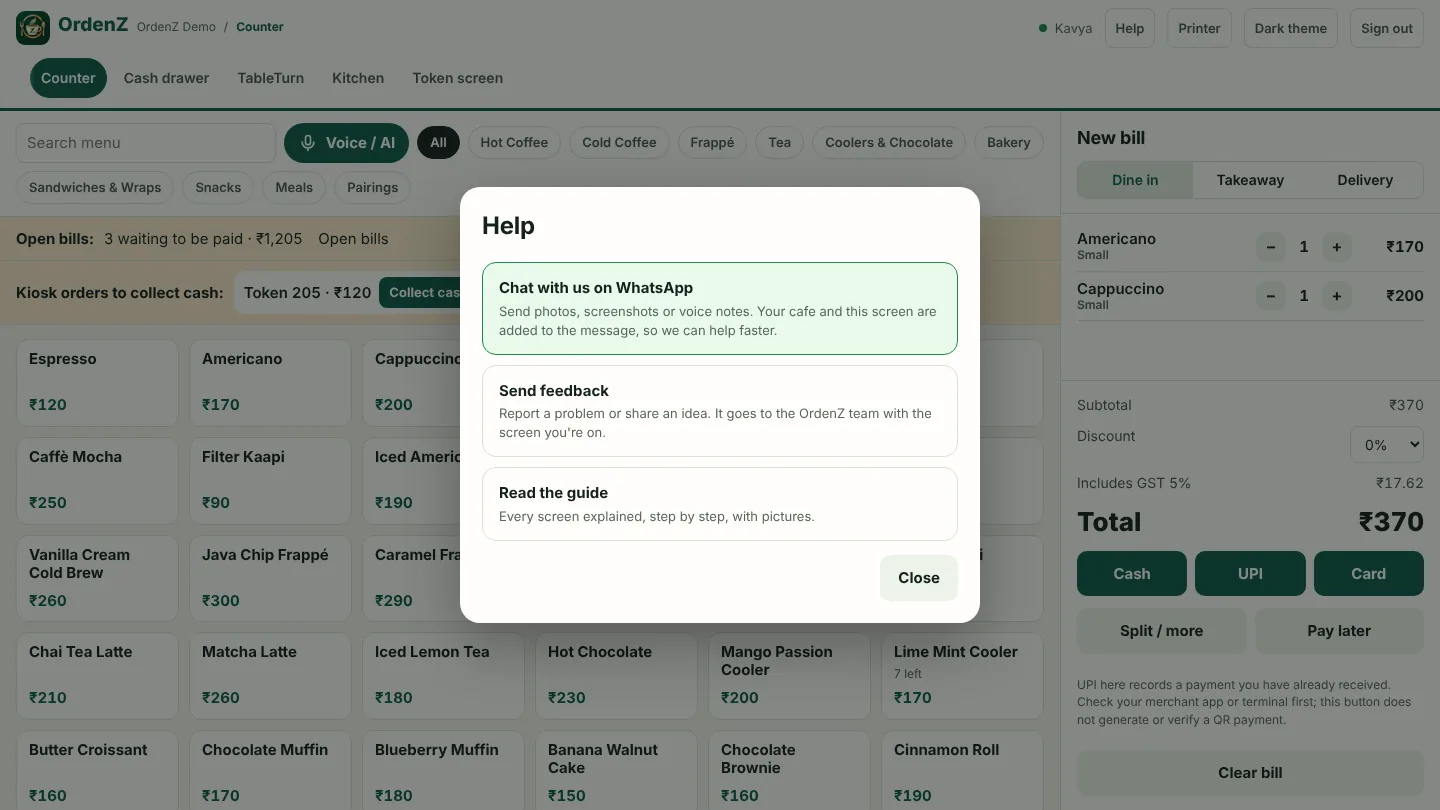Screen dimensions: 1440x810
Task: Open the Discount percentage dropdown
Action: [1386, 445]
